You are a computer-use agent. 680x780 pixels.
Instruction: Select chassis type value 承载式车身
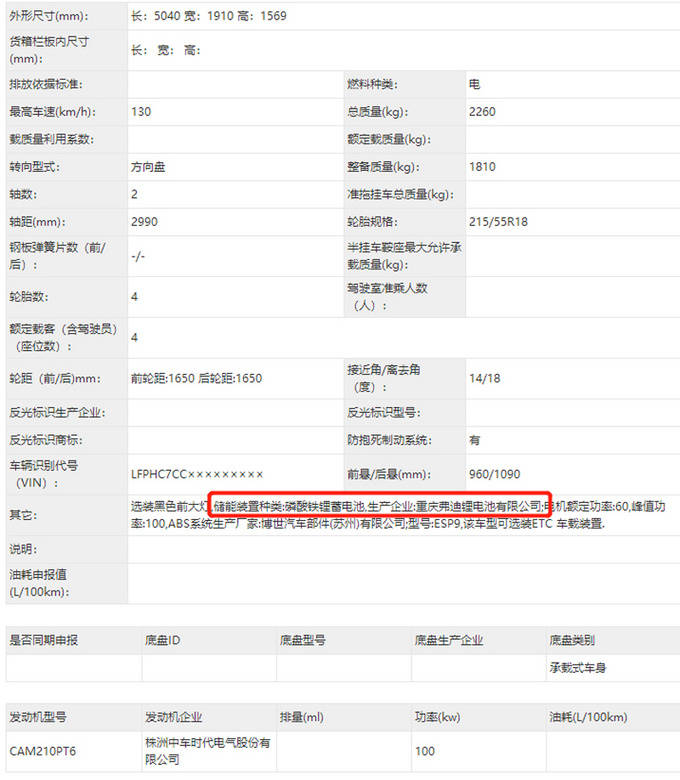578,668
